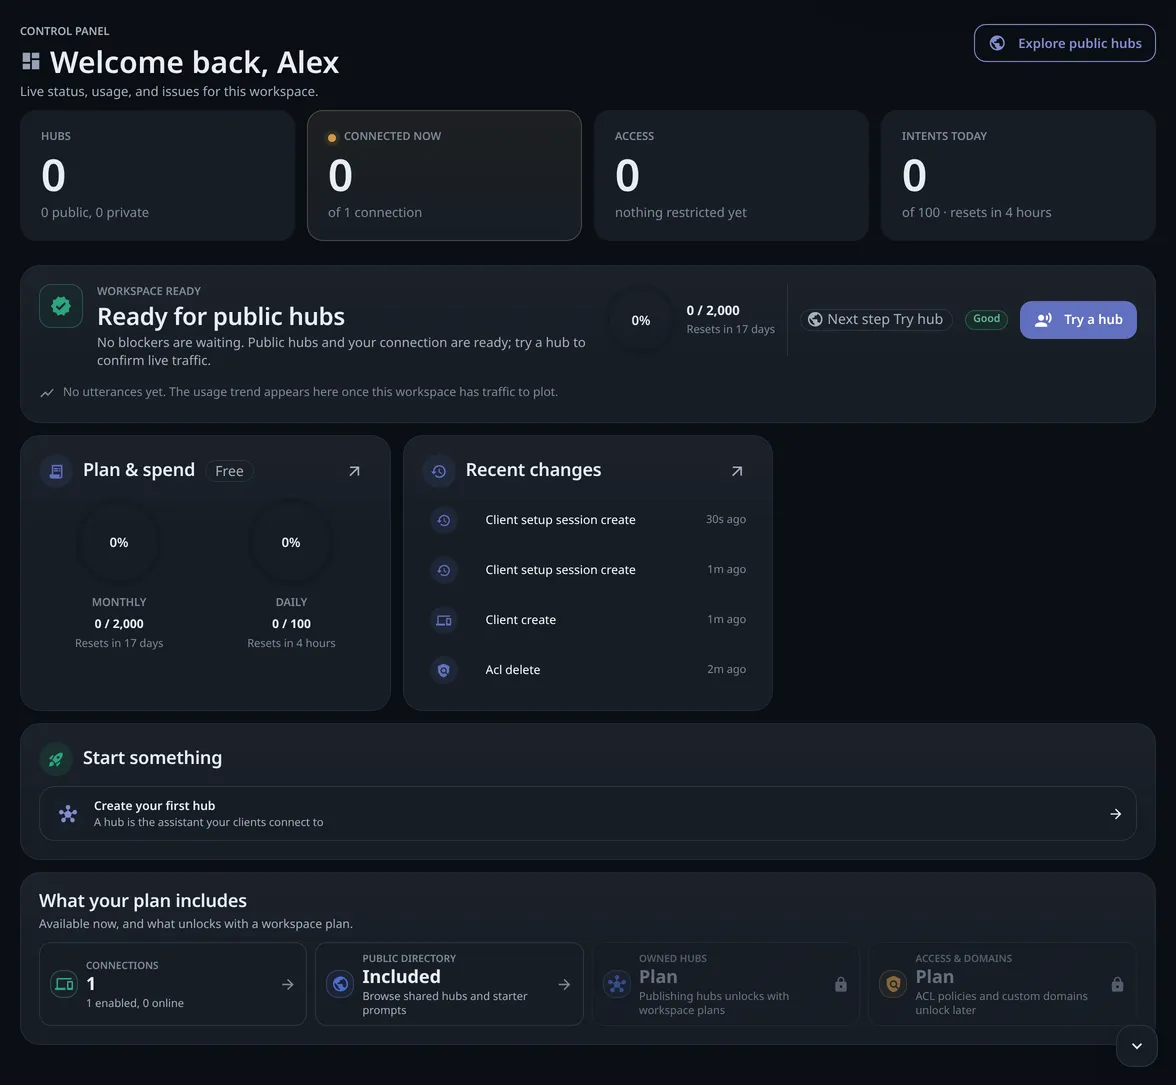Click the rocket icon next to Start something
The height and width of the screenshot is (1085, 1176).
click(x=56, y=759)
